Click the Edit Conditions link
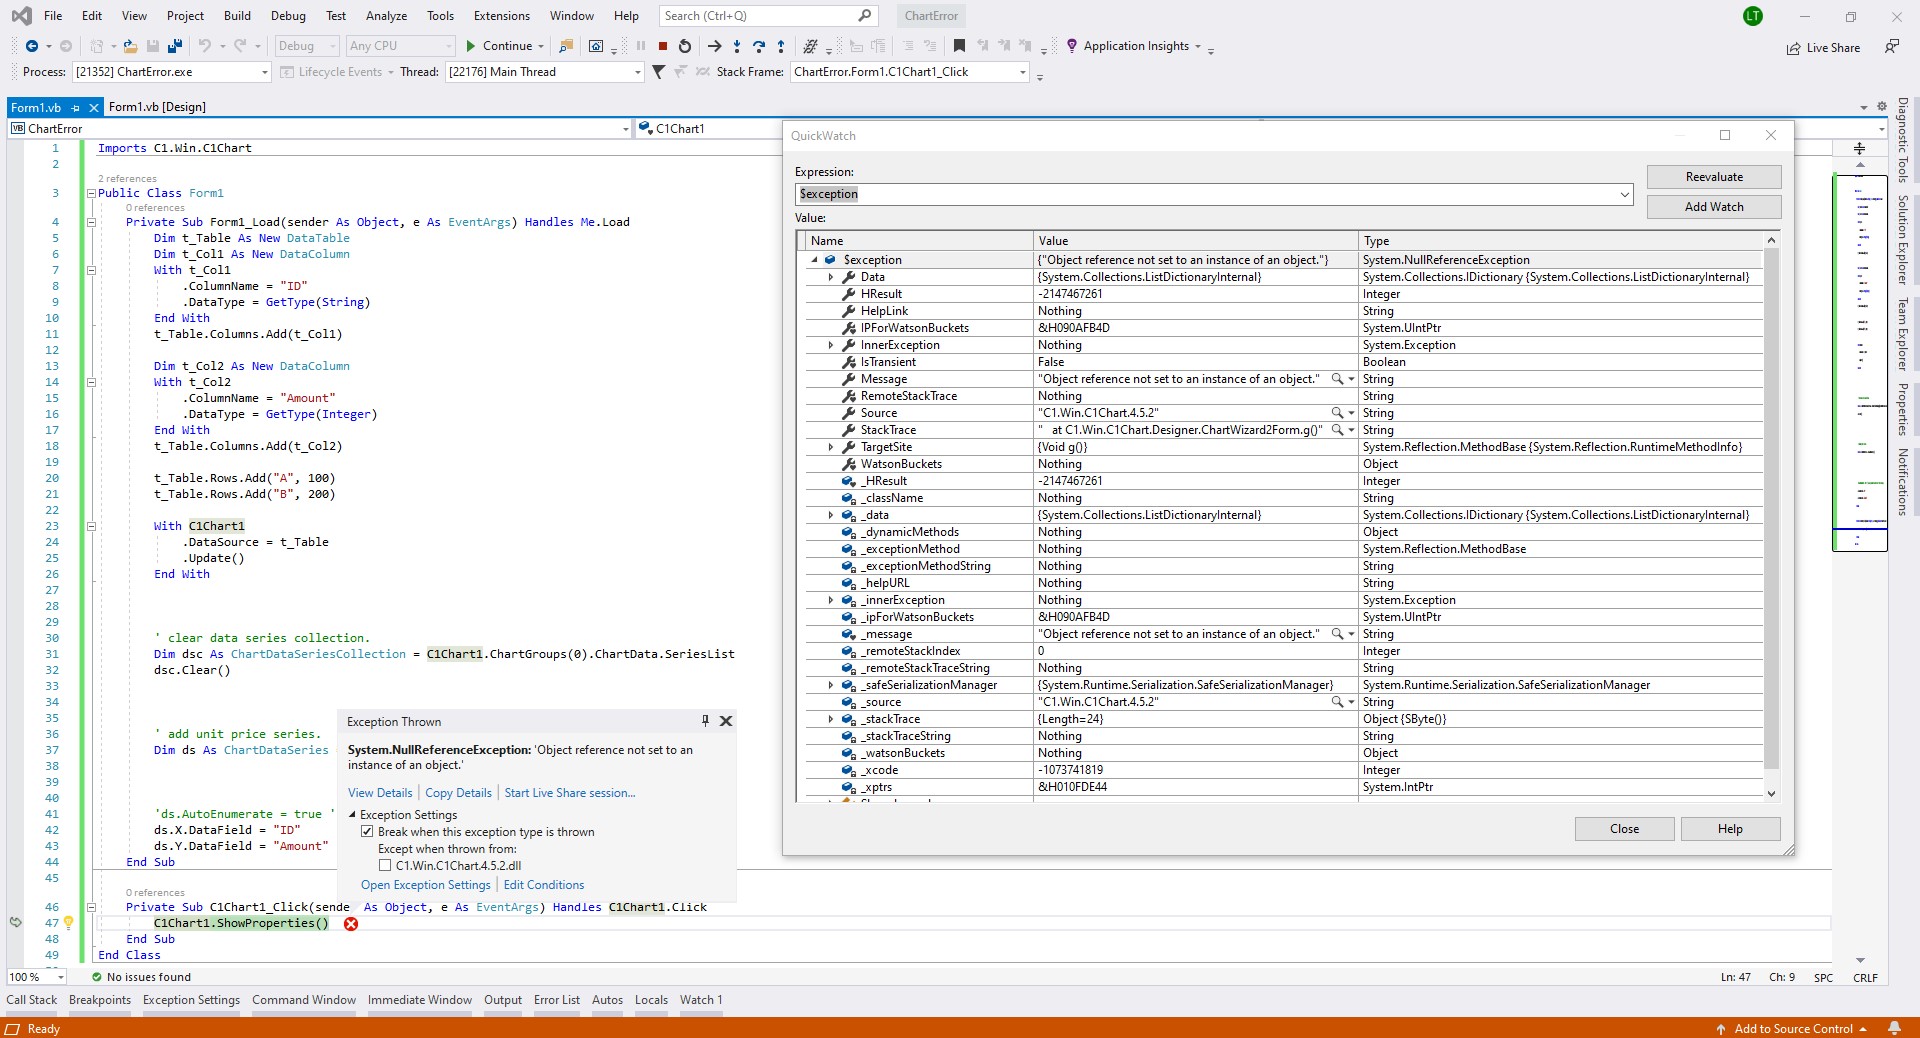Image resolution: width=1920 pixels, height=1038 pixels. (544, 885)
